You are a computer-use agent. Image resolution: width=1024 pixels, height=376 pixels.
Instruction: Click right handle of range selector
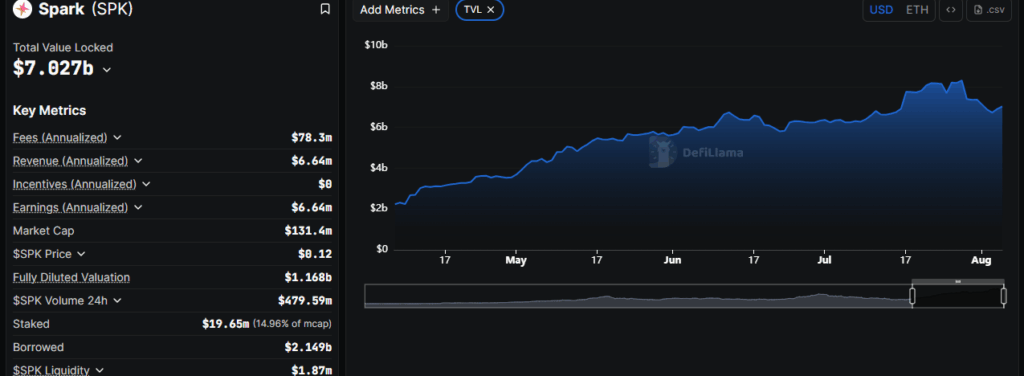click(x=1004, y=296)
